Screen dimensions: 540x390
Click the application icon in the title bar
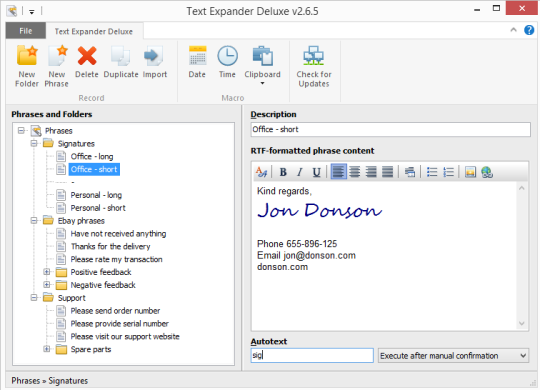click(12, 11)
